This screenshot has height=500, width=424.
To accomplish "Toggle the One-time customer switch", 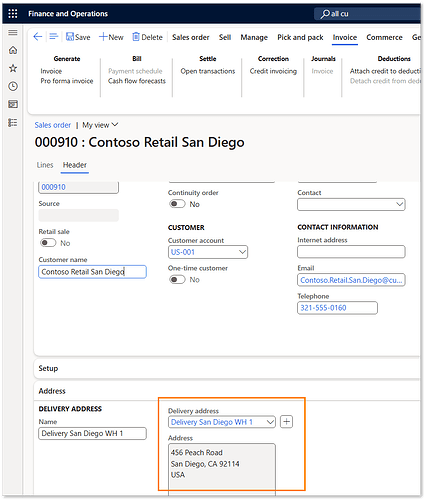I will pos(177,279).
